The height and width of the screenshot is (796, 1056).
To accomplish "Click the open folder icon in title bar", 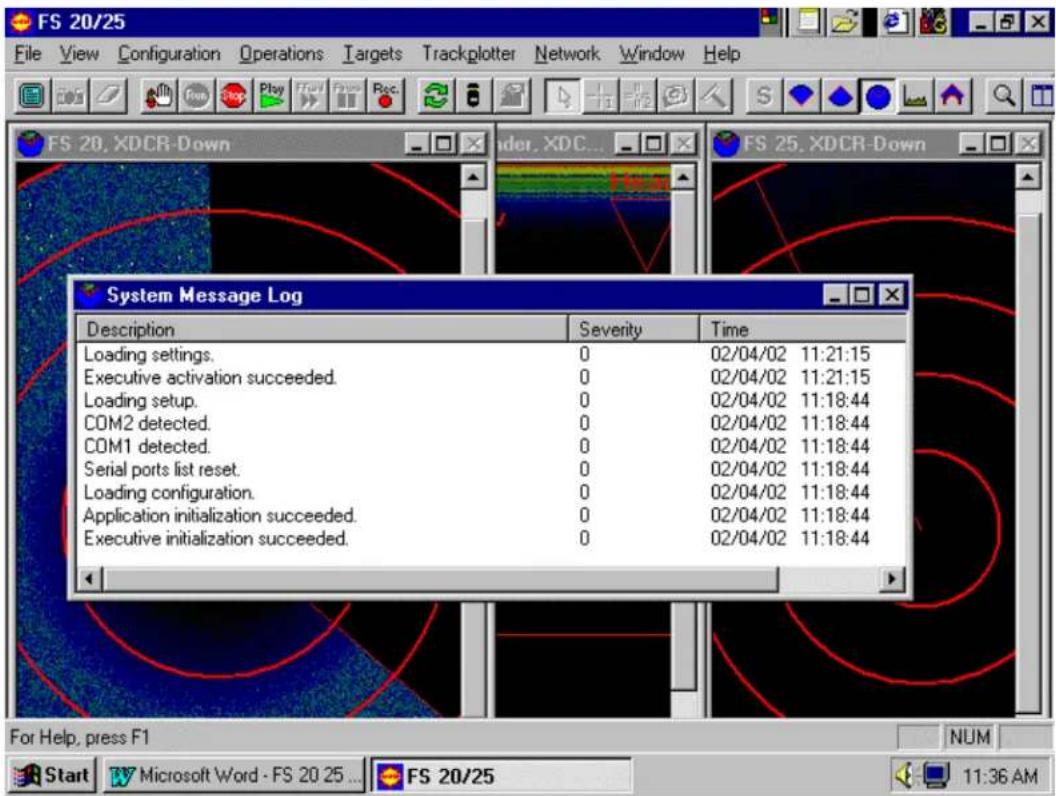I will click(845, 22).
